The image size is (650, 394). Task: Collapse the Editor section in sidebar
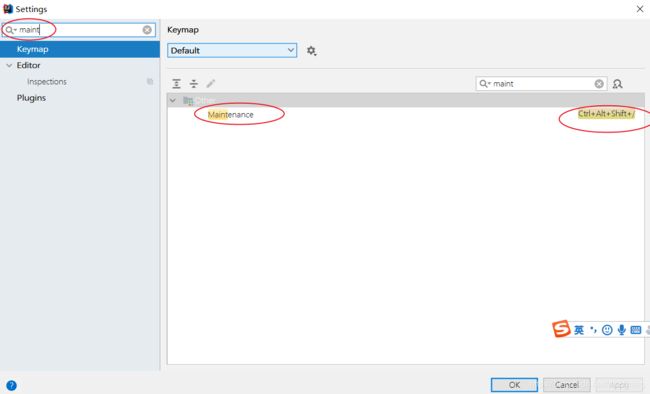(x=9, y=66)
